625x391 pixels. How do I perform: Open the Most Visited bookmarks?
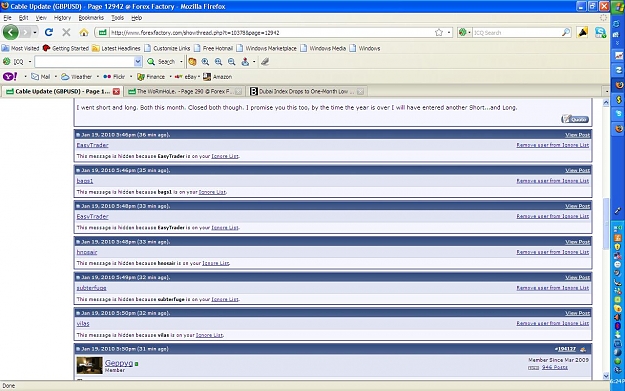pyautogui.click(x=20, y=48)
